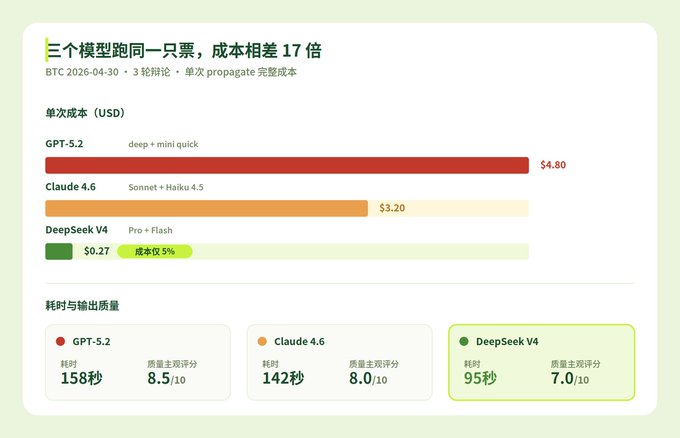Screen dimensions: 680x438
Task: Open the GPT-5.2 results card
Action: (x=138, y=362)
